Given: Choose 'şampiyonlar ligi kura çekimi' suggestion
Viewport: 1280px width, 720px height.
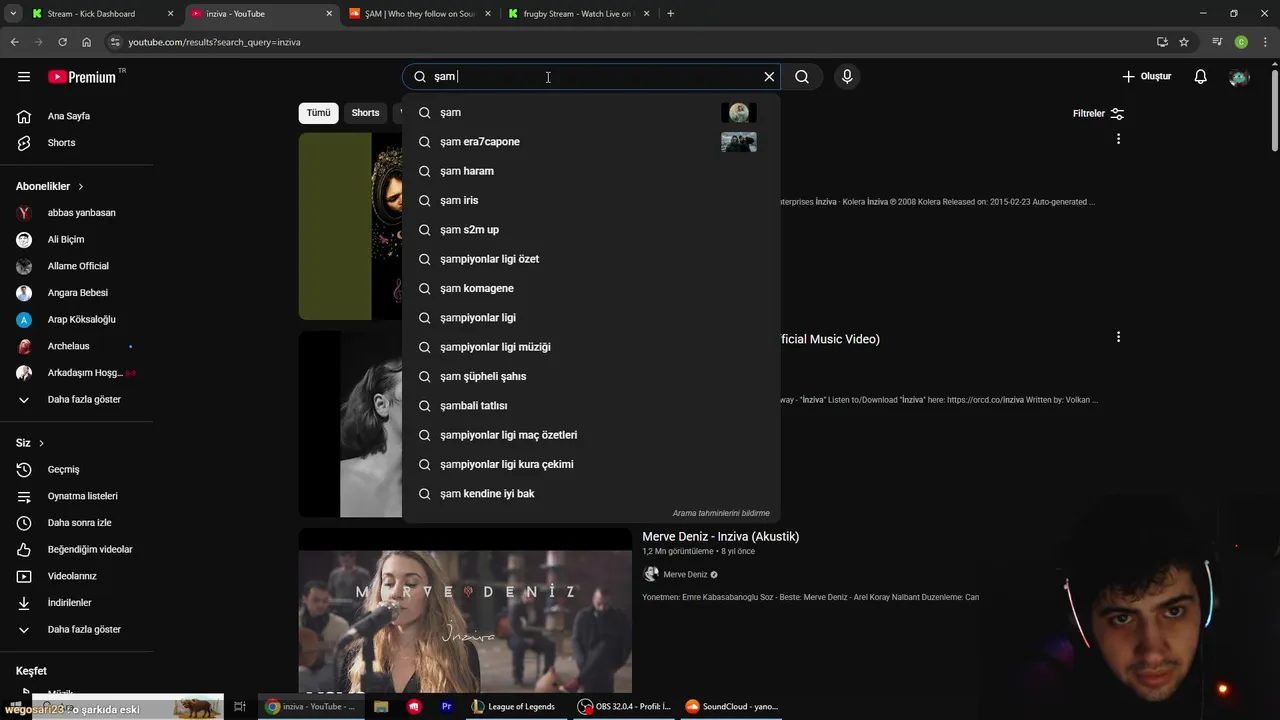Looking at the screenshot, I should (x=591, y=465).
